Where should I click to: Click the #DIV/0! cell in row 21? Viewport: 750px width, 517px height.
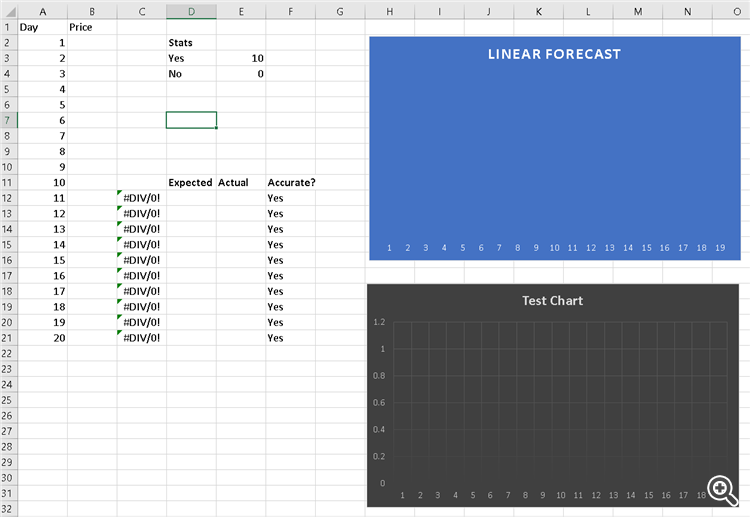(x=142, y=338)
